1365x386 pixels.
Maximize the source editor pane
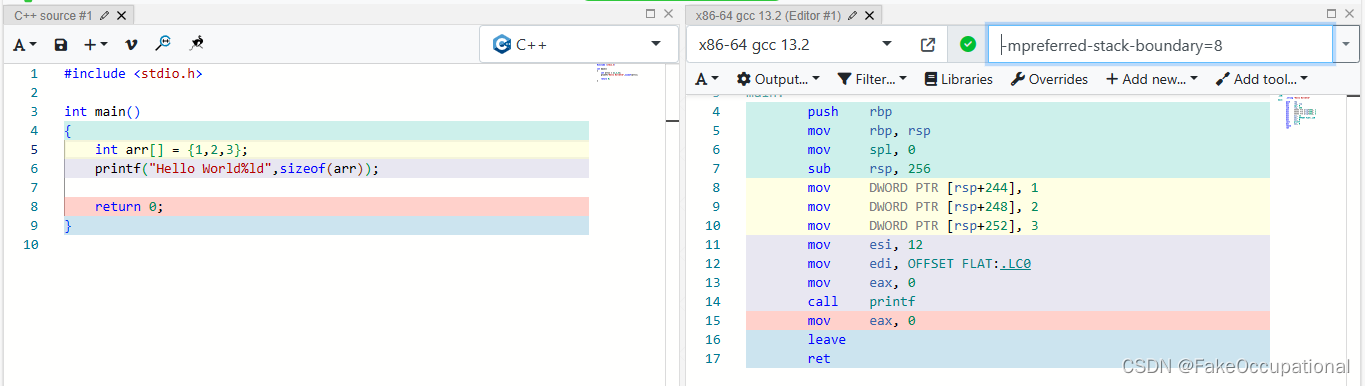[651, 13]
